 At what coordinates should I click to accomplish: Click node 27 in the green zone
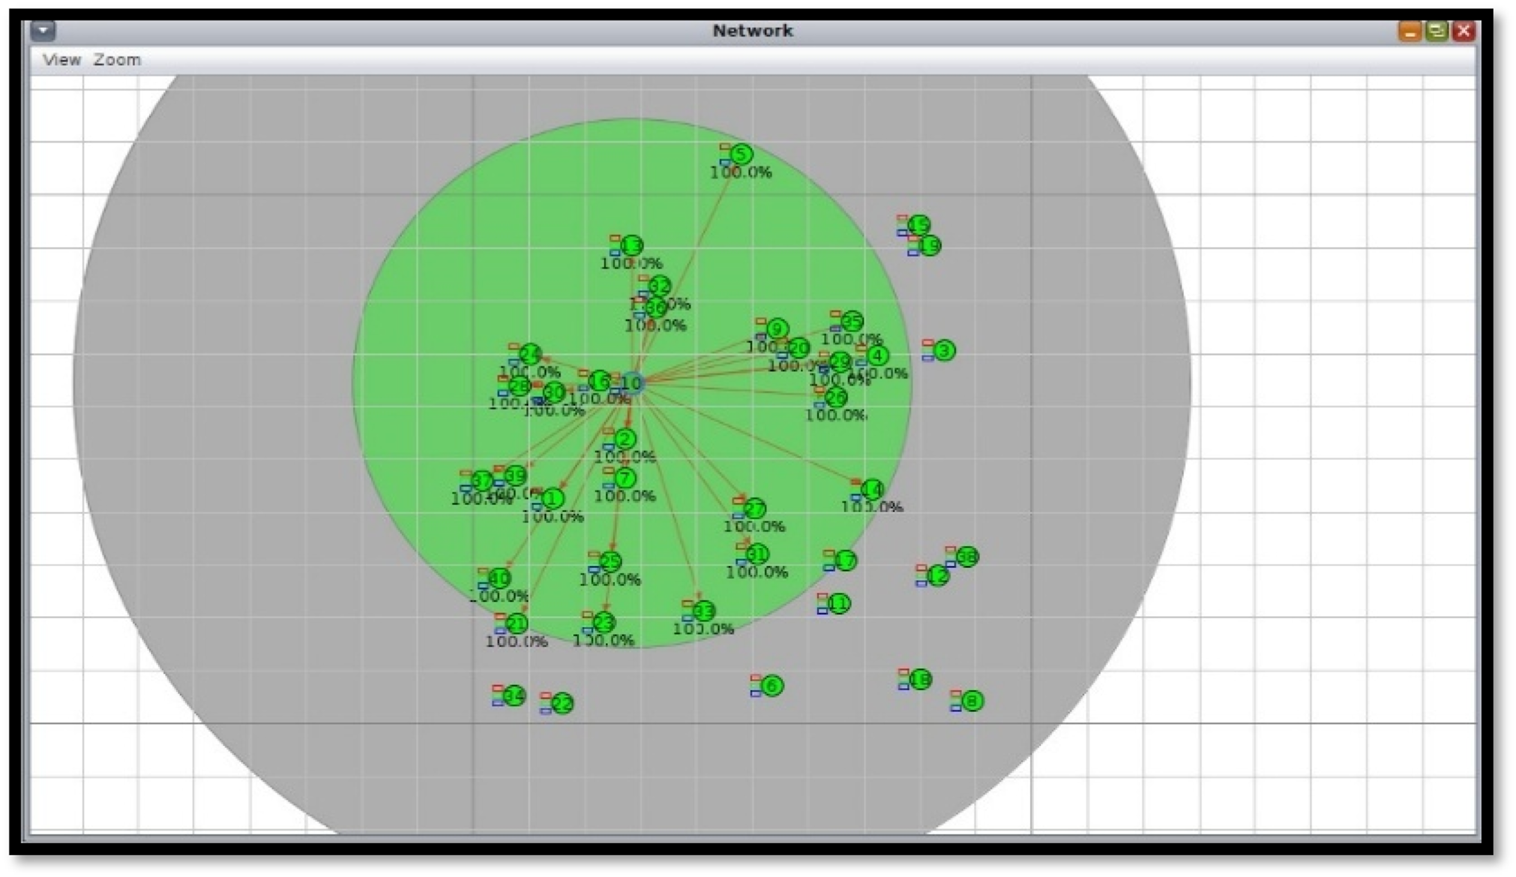pos(754,510)
